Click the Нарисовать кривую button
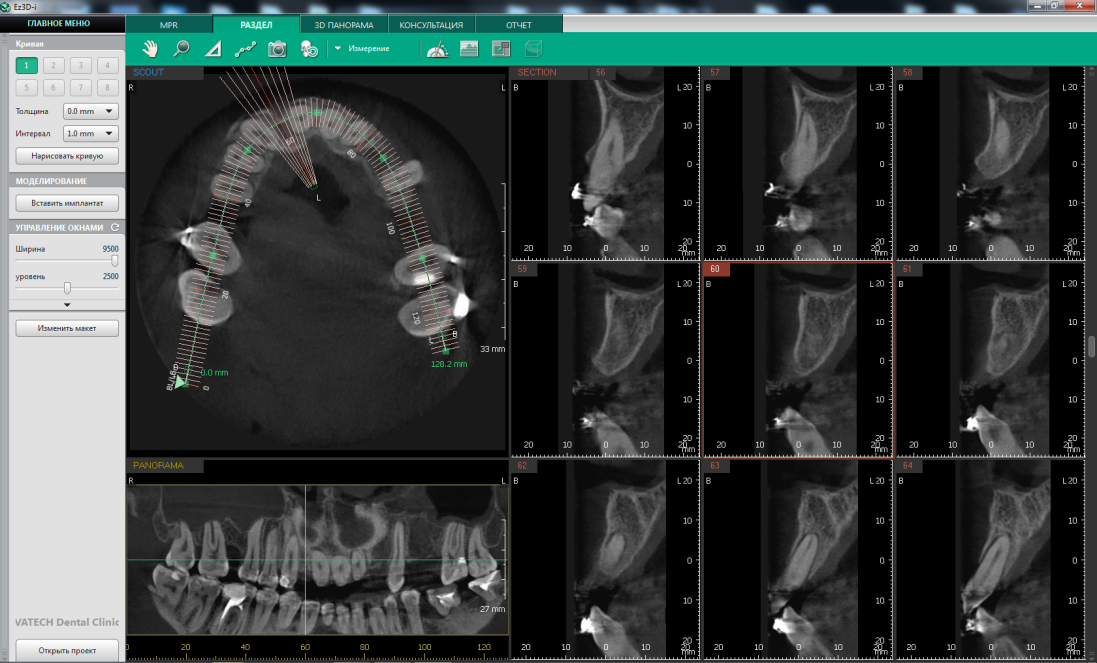The image size is (1097, 663). click(x=67, y=156)
